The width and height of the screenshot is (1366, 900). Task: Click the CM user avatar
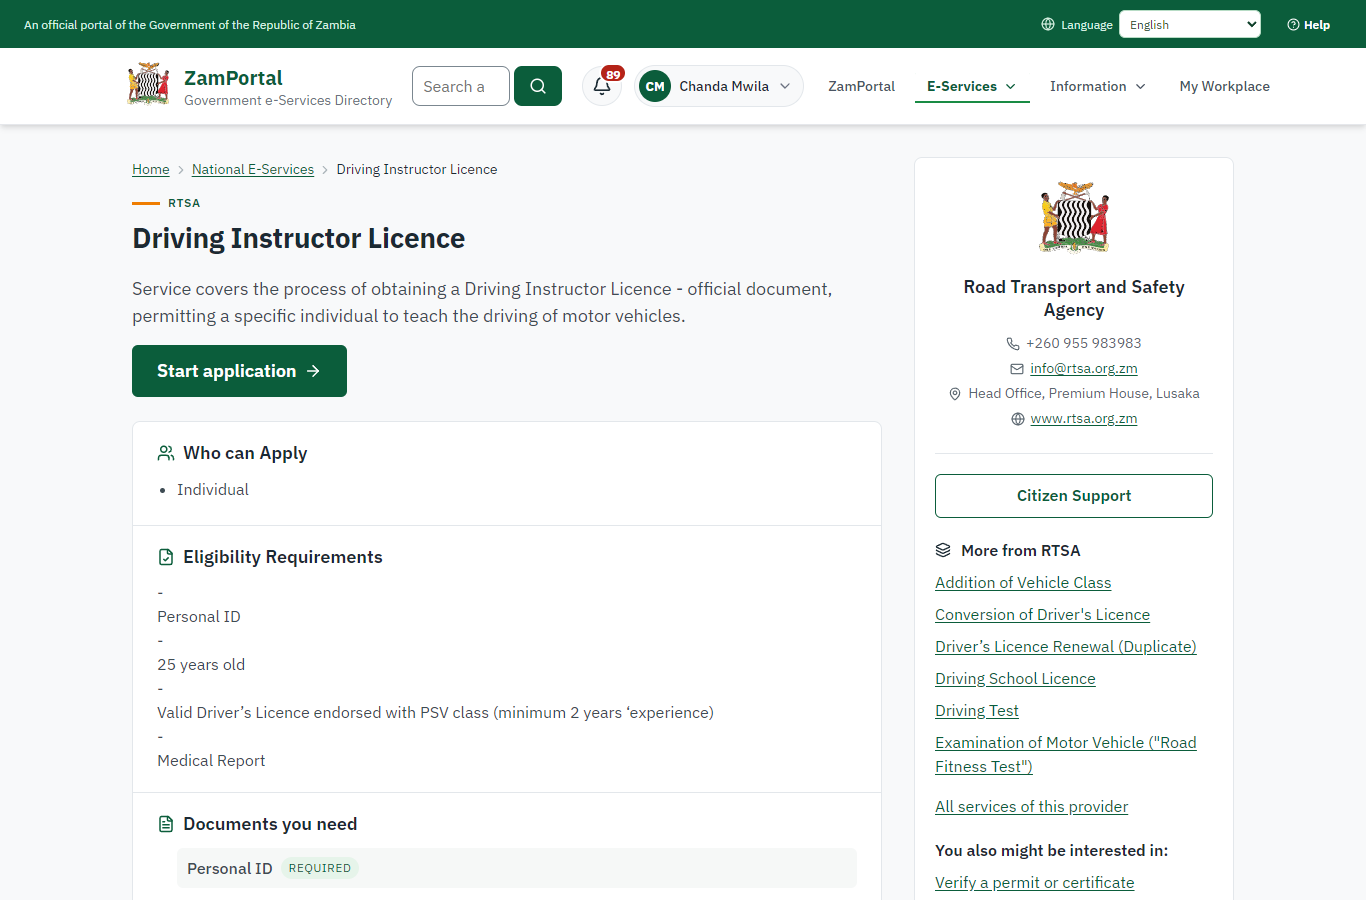point(655,86)
